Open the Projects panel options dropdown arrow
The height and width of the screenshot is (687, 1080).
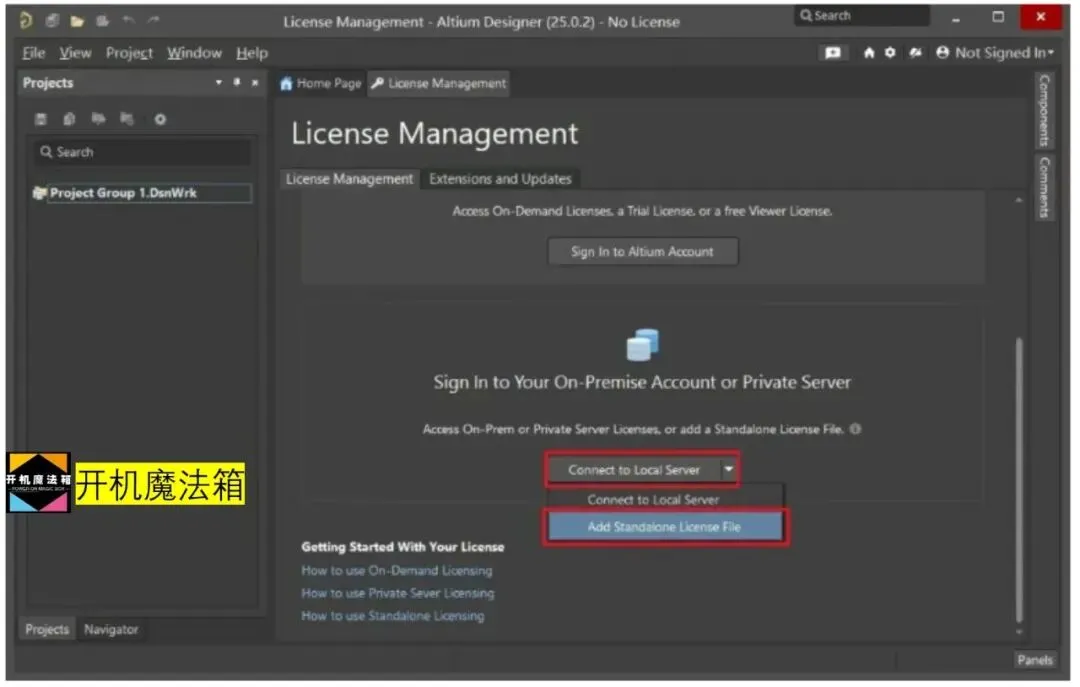click(218, 83)
